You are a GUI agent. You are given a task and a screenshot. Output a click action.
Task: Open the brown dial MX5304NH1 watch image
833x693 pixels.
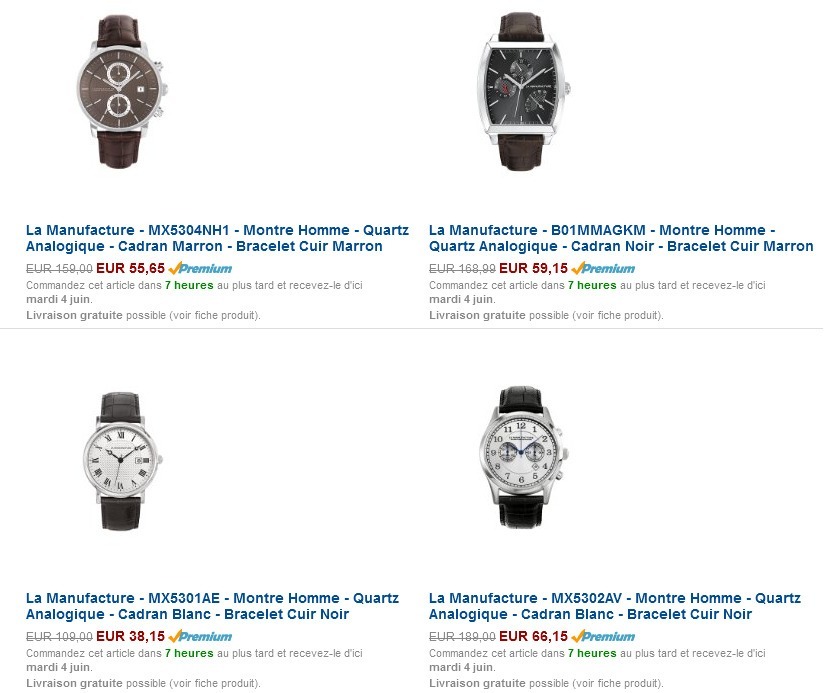coord(122,91)
